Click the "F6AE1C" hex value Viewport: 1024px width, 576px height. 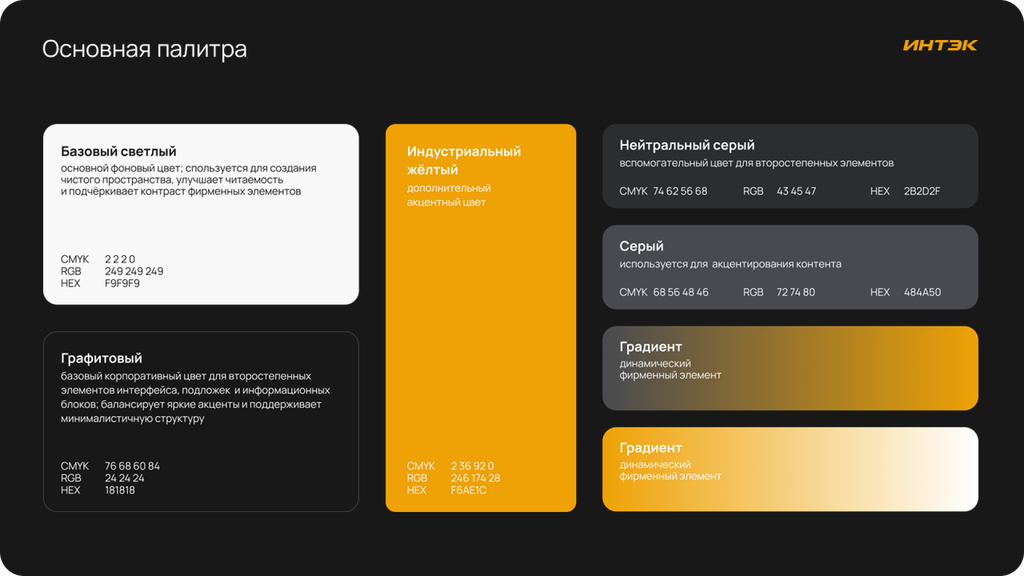click(468, 490)
